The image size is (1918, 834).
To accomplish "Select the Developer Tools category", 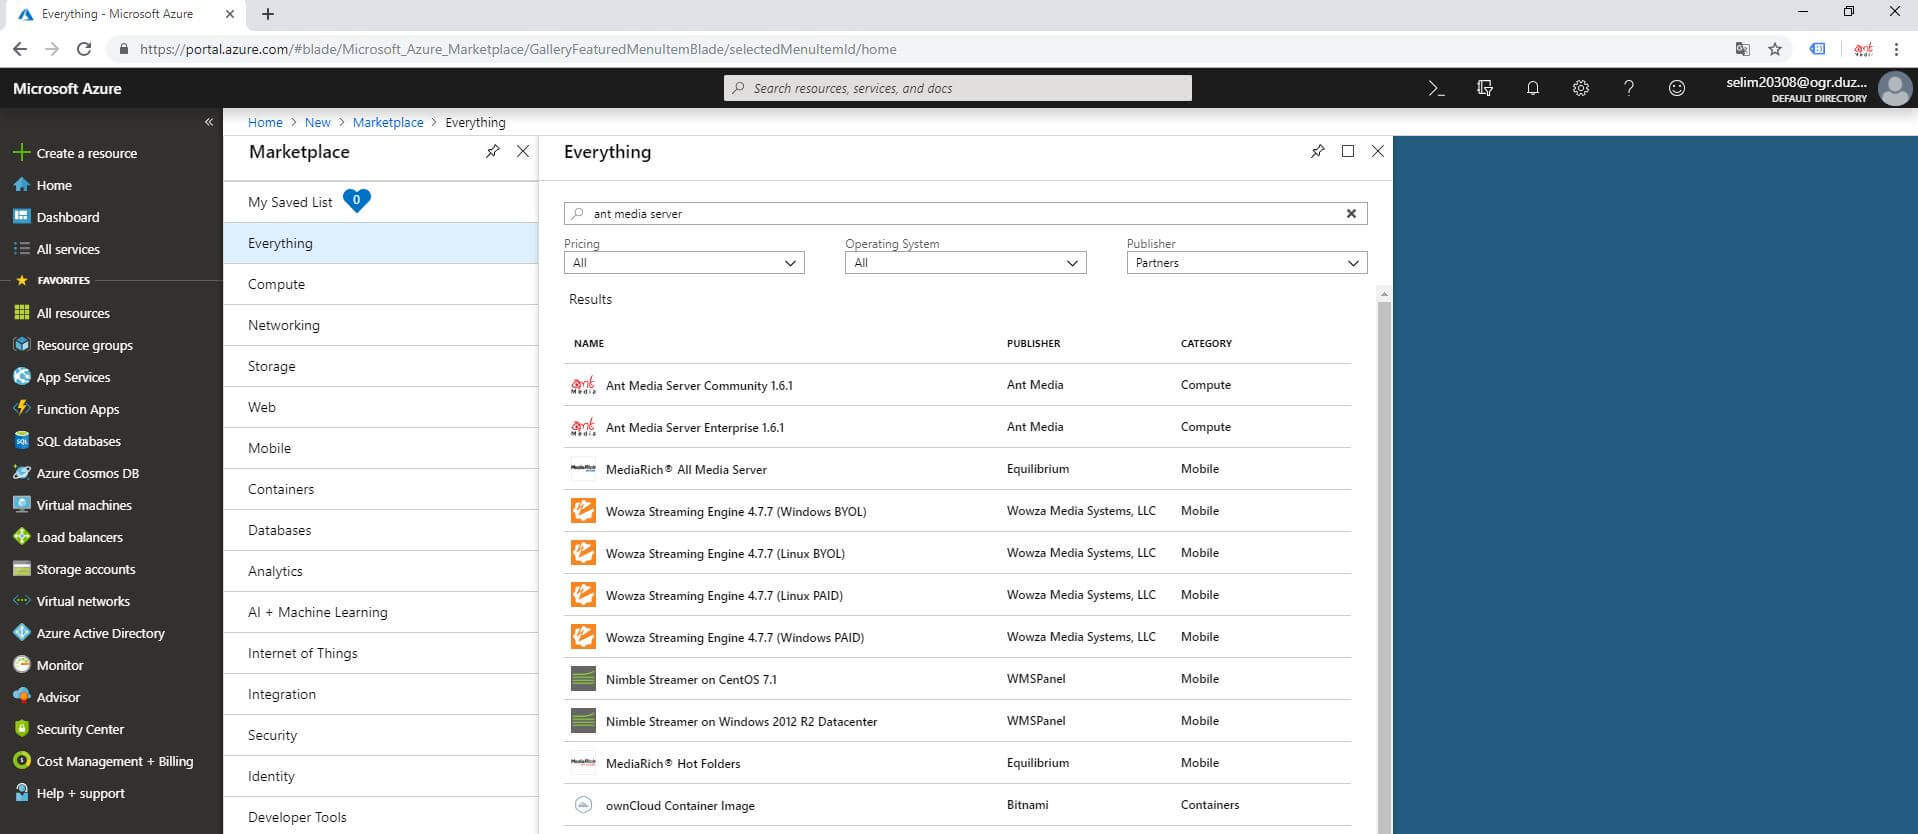I will tap(380, 817).
